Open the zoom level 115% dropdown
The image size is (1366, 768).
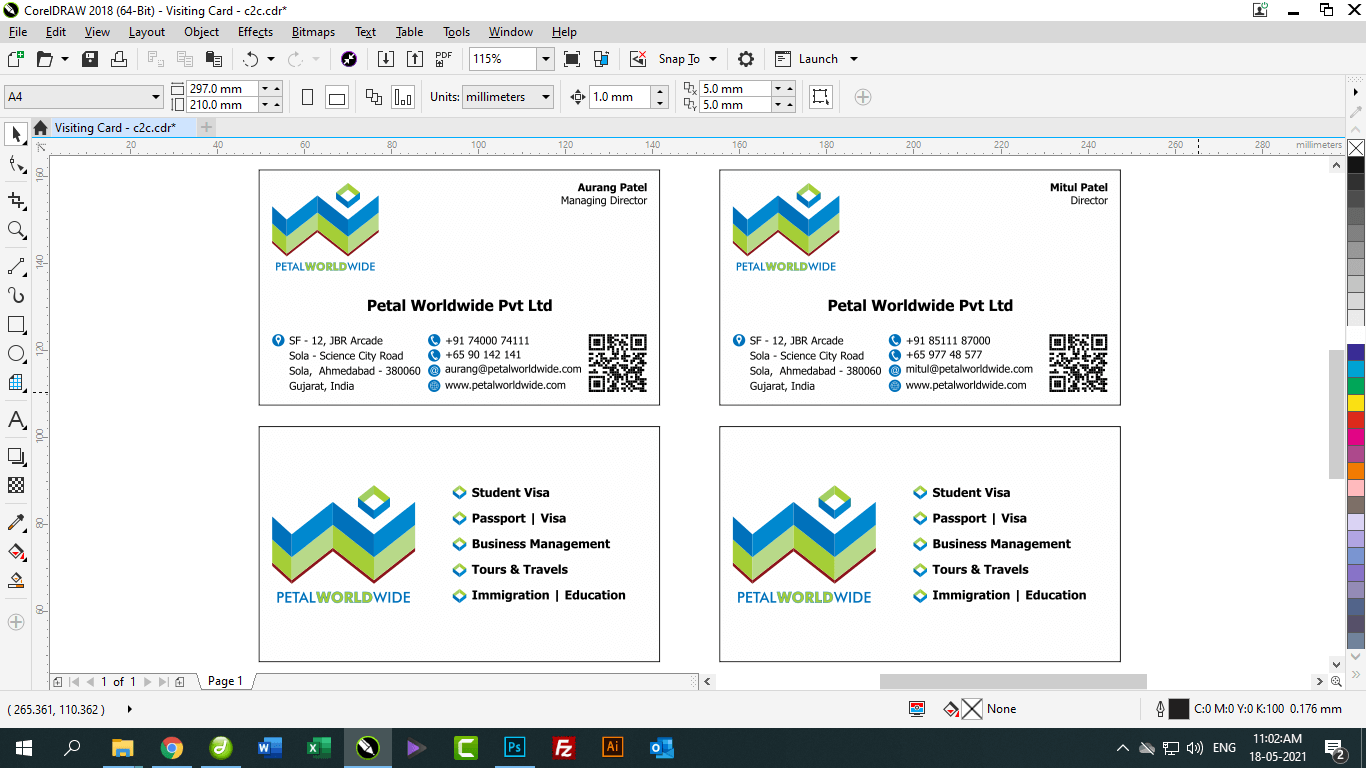(x=545, y=59)
